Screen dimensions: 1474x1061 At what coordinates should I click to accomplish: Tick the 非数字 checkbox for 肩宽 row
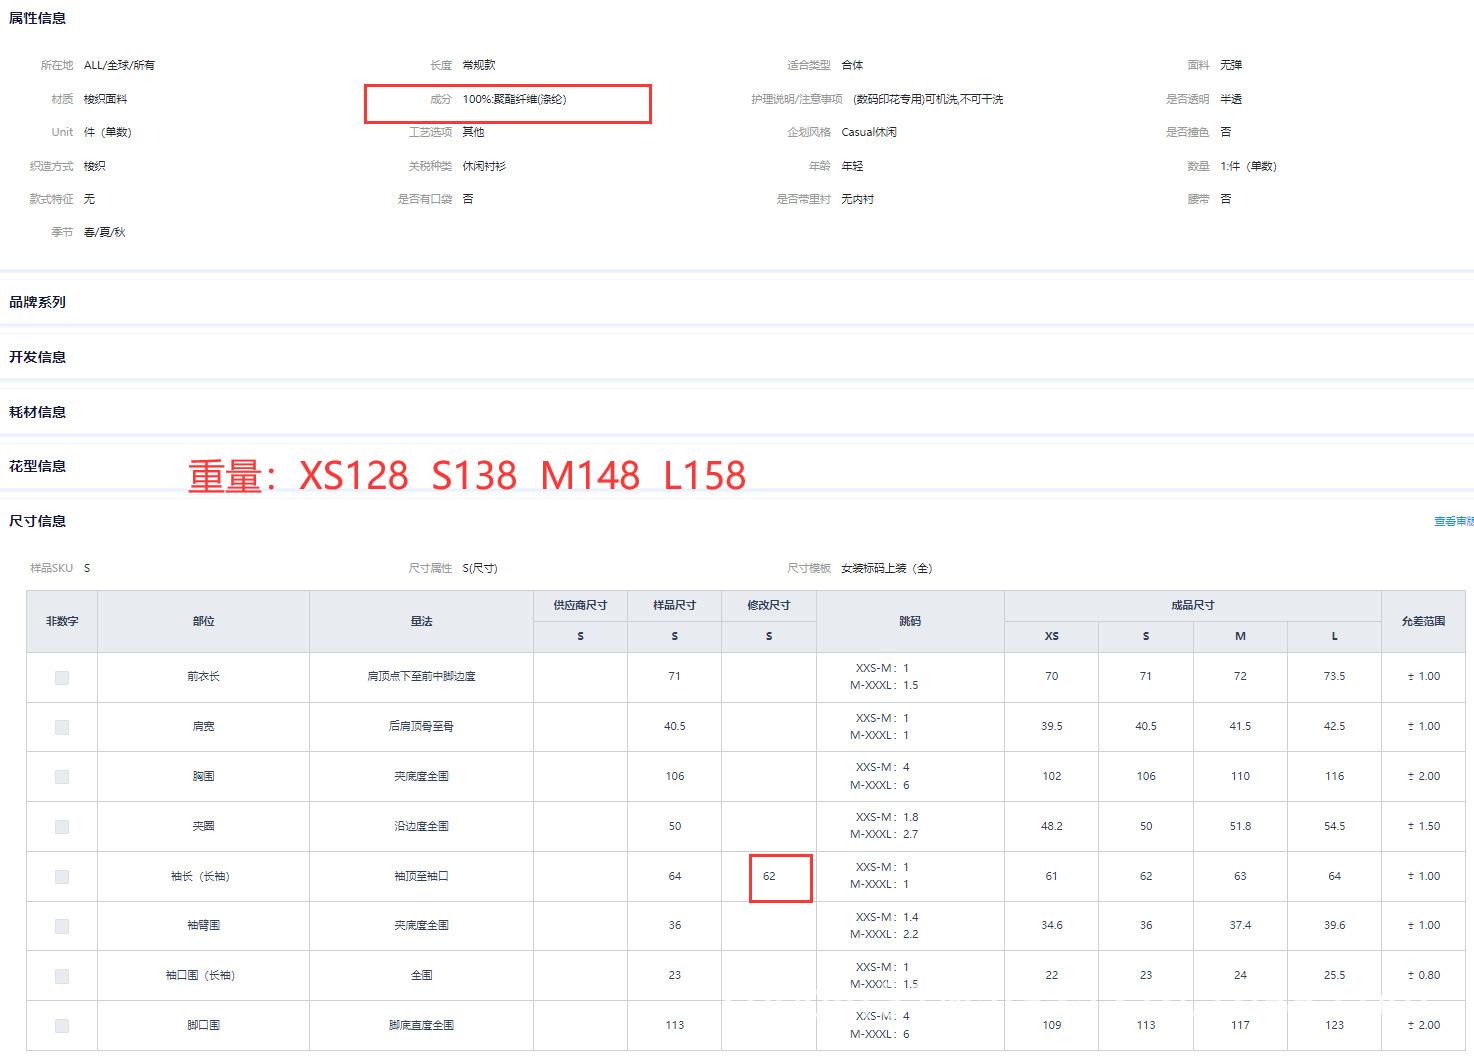62,727
